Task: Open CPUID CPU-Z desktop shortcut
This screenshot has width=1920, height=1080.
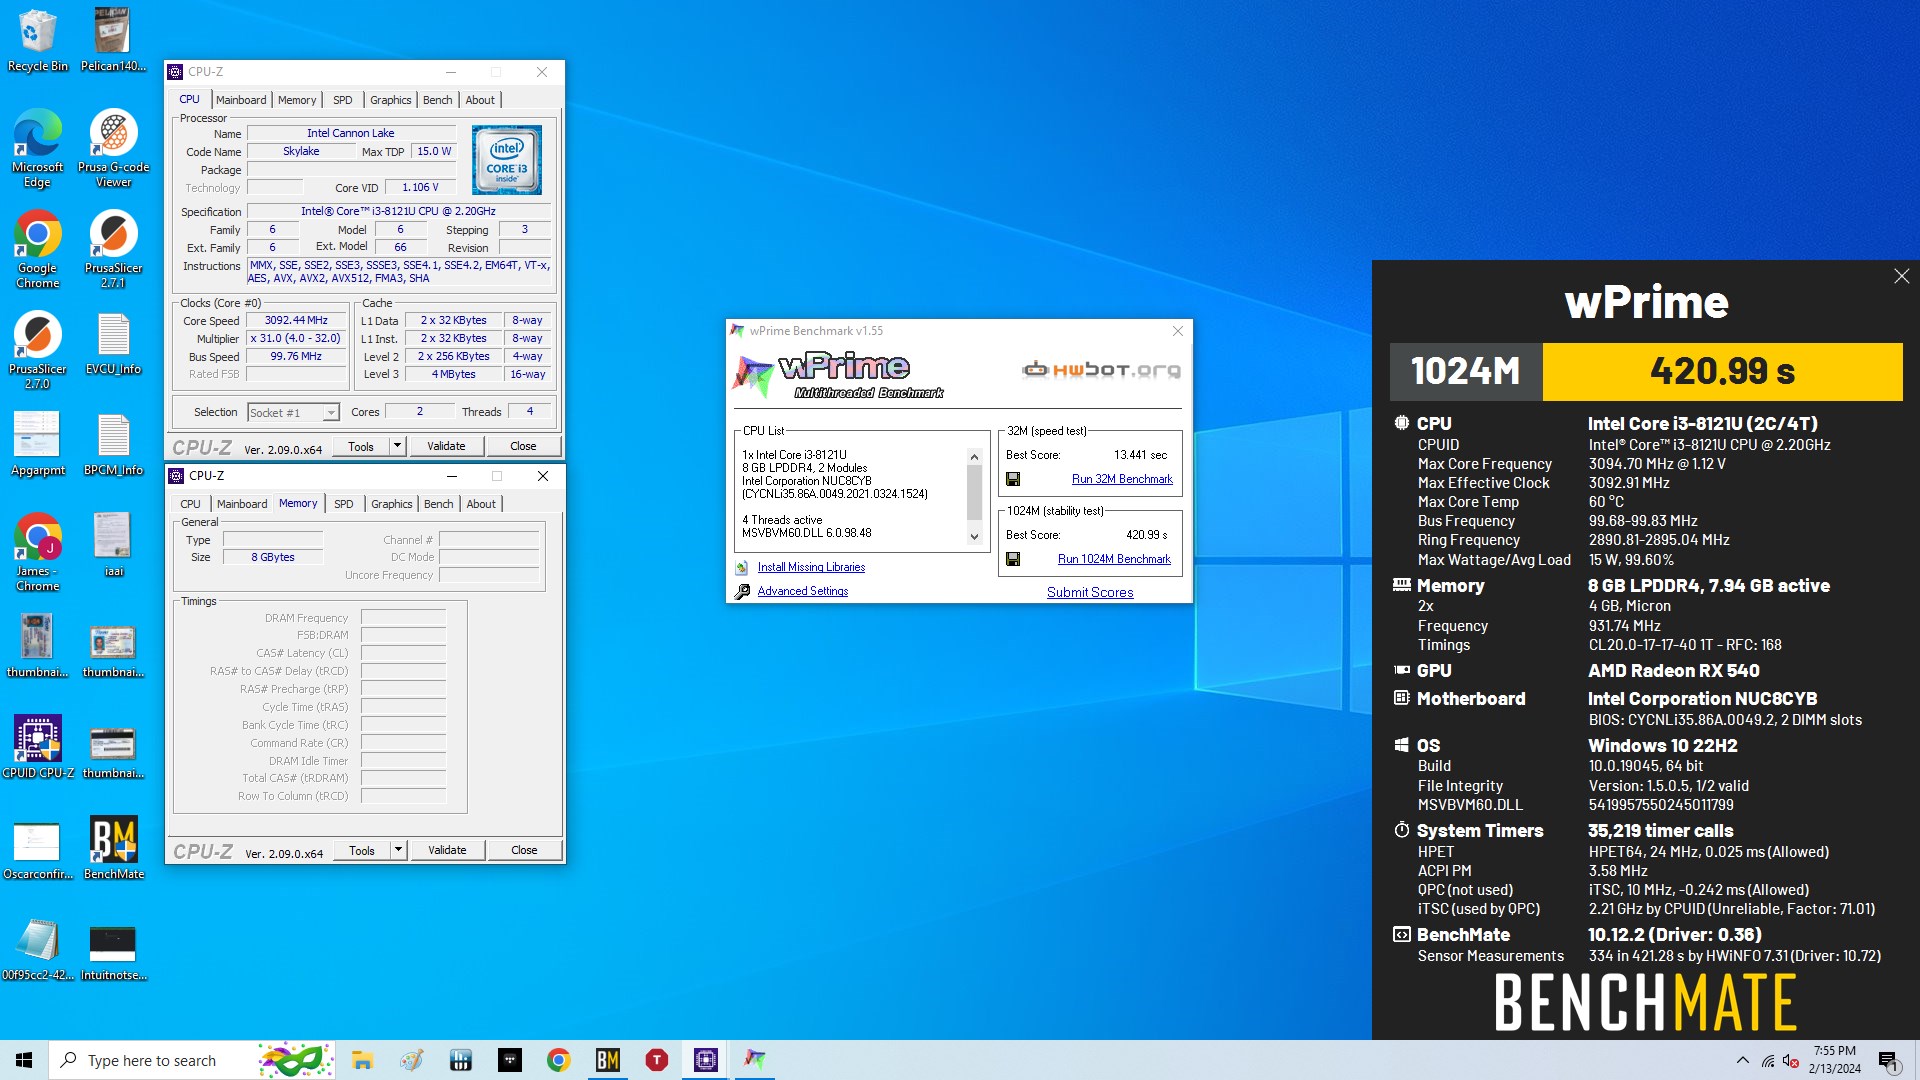Action: [37, 747]
